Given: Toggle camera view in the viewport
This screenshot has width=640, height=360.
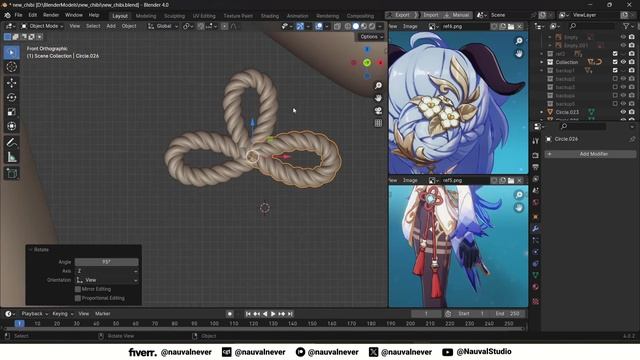Looking at the screenshot, I should click(378, 111).
